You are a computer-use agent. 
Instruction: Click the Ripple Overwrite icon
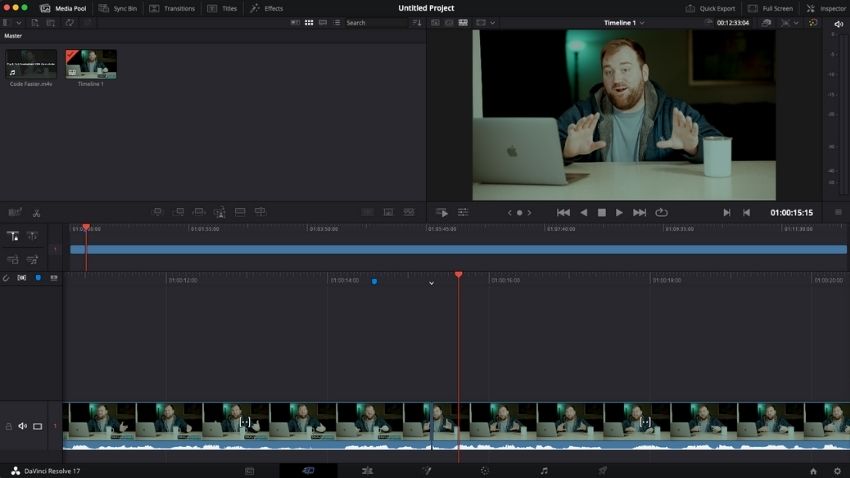[x=199, y=212]
